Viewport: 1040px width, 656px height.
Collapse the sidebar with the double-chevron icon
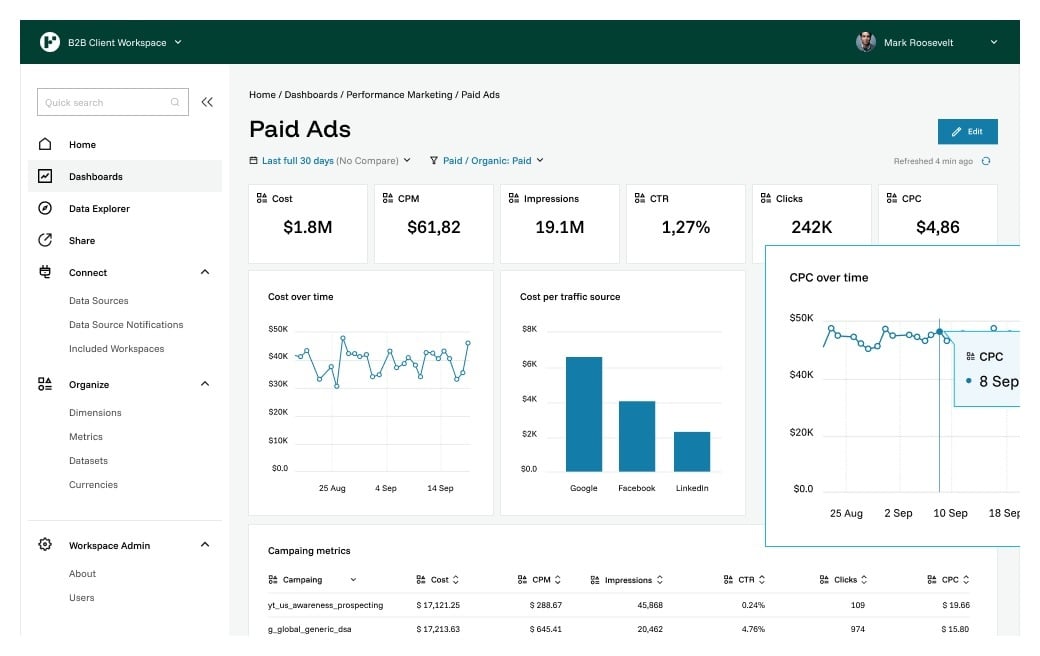[x=207, y=101]
